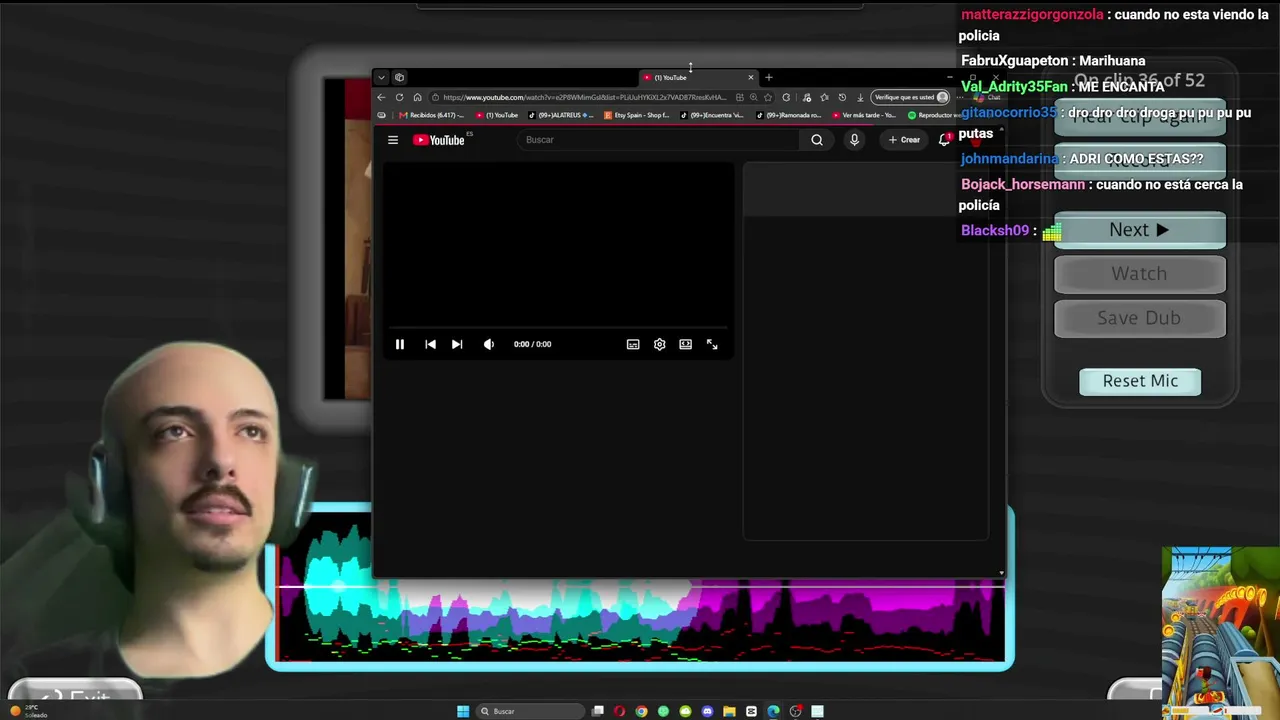
Task: Open the (1) YouTube bookmark
Action: (x=497, y=115)
